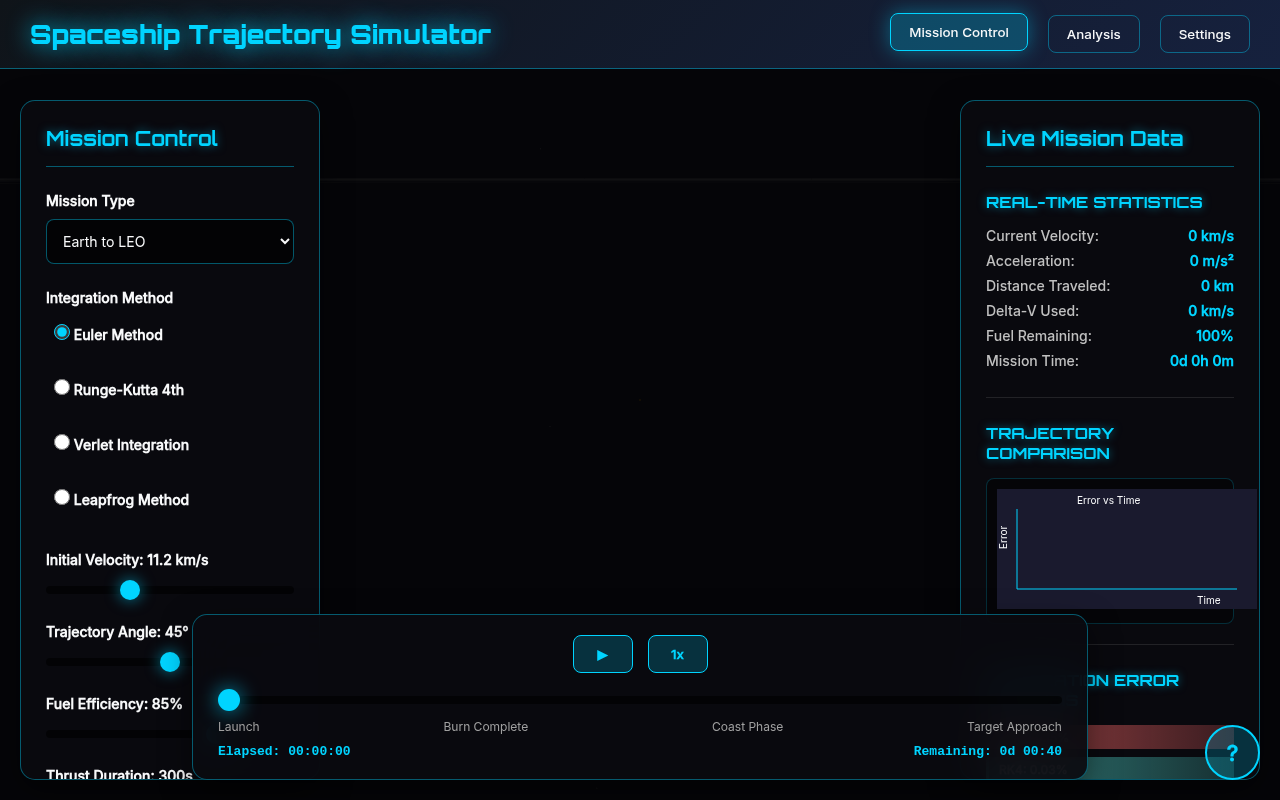Enable the Leapfrog Method option

[x=61, y=496]
